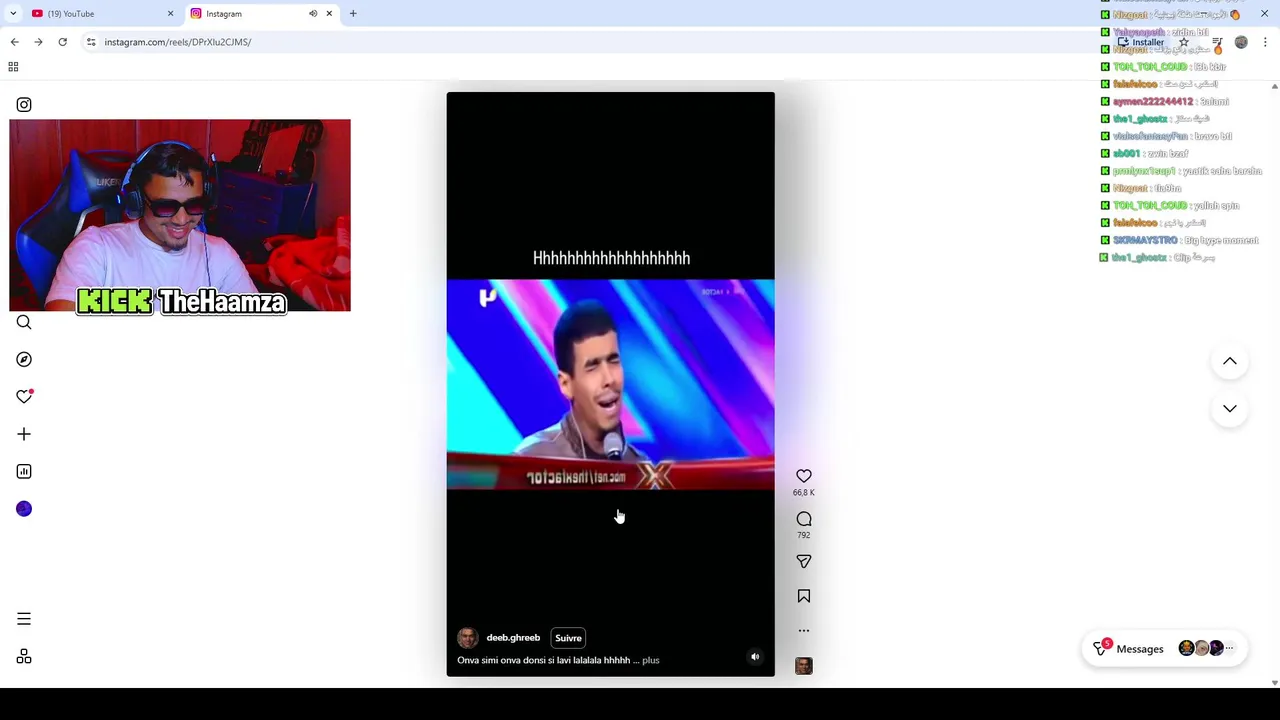Open the dashboard chart icon in sidebar
1280x720 pixels.
(24, 471)
